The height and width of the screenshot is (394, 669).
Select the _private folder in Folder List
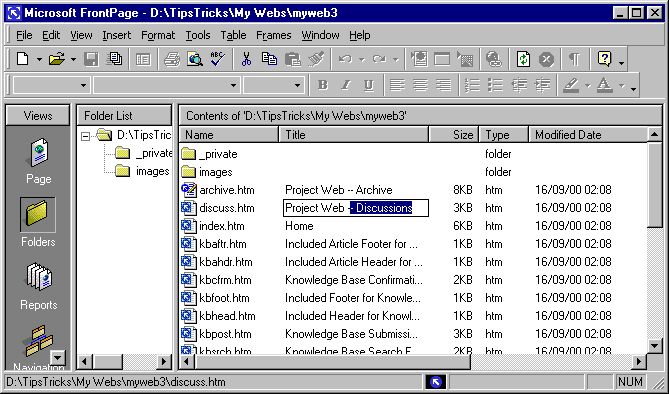tap(144, 153)
